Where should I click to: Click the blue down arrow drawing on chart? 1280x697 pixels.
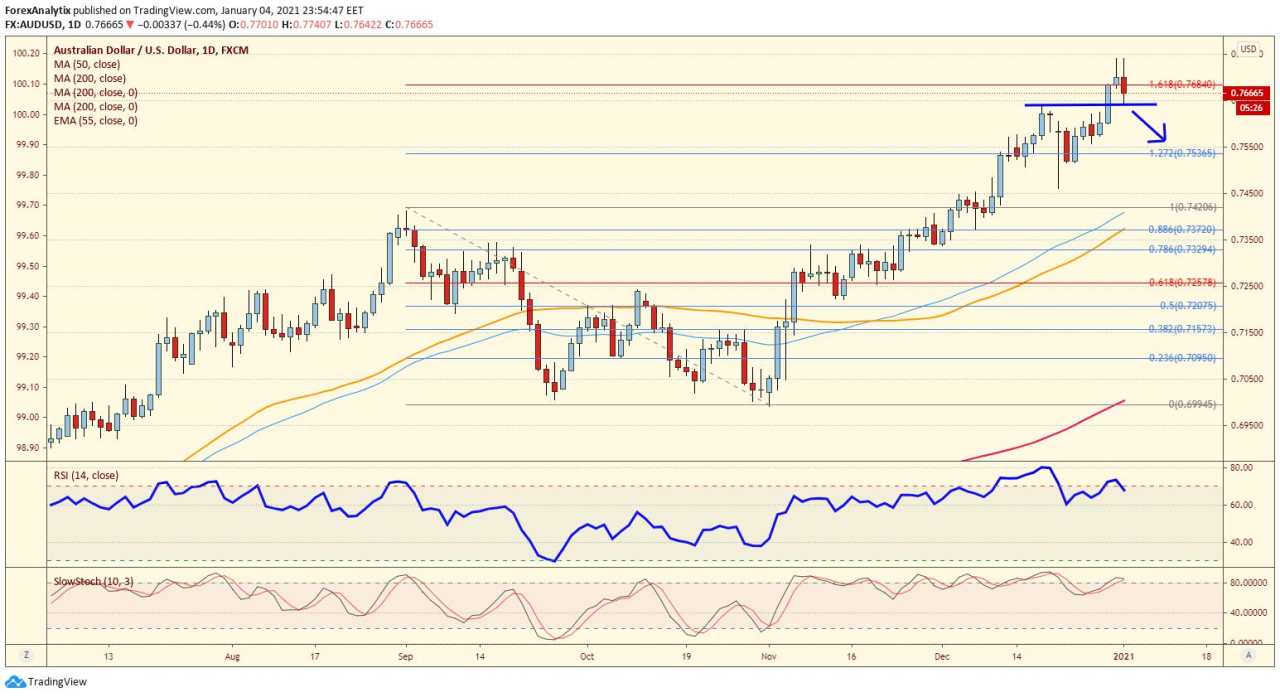1150,126
